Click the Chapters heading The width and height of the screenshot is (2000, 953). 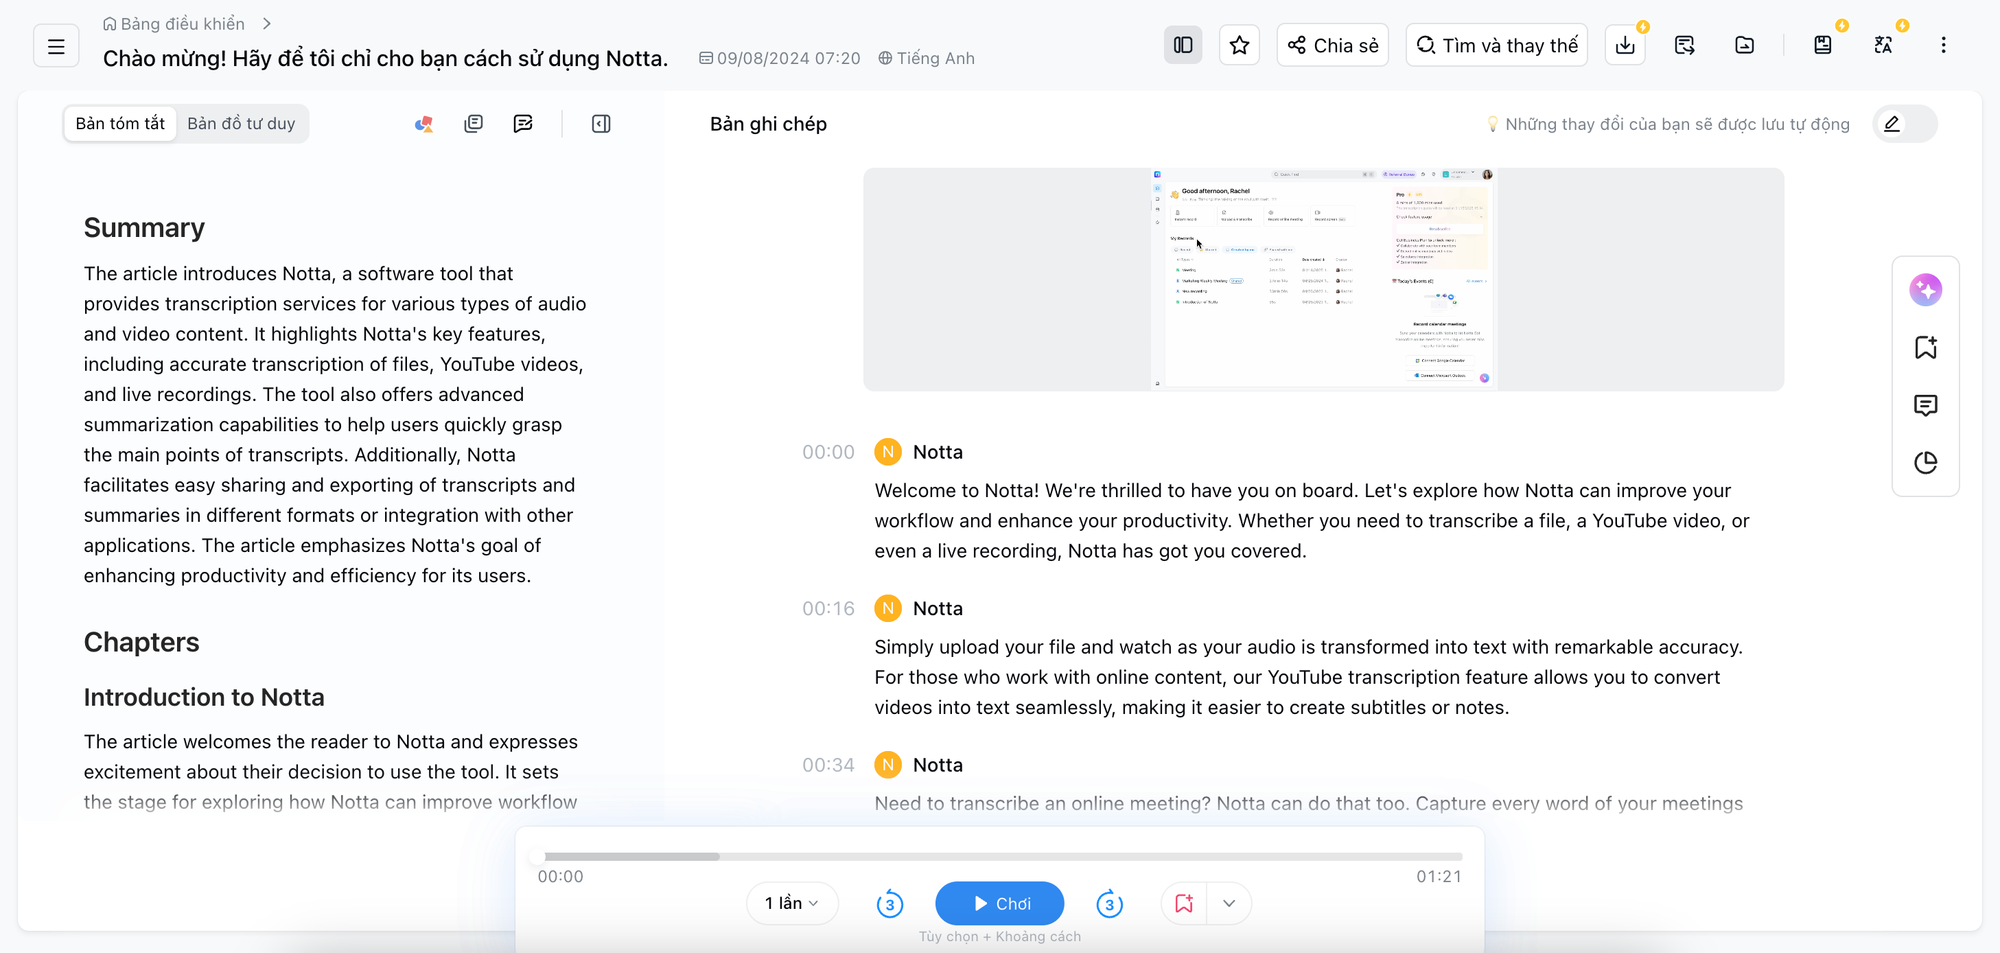141,642
